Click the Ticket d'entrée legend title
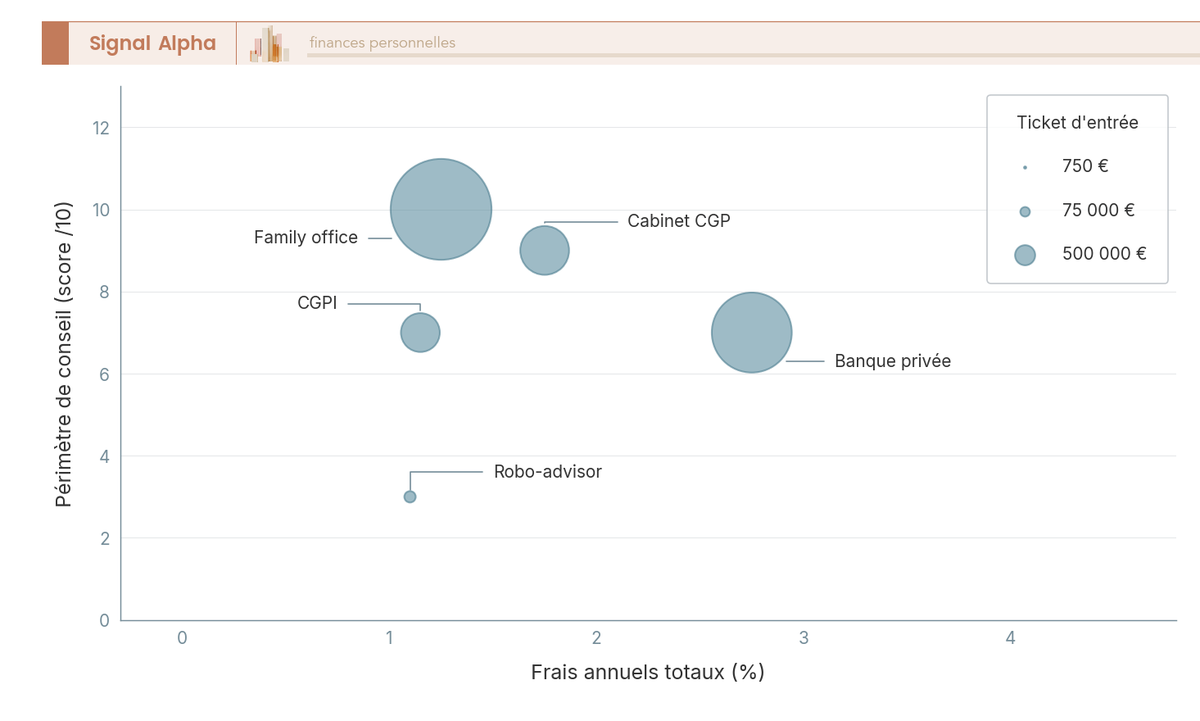The height and width of the screenshot is (721, 1200). coord(1077,123)
